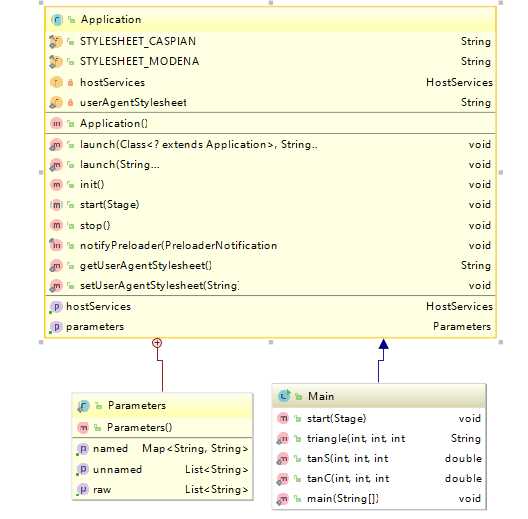Screen dimensions: 528x519
Task: Select the STYLESHEET_CASPIAN field icon
Action: (x=56, y=41)
